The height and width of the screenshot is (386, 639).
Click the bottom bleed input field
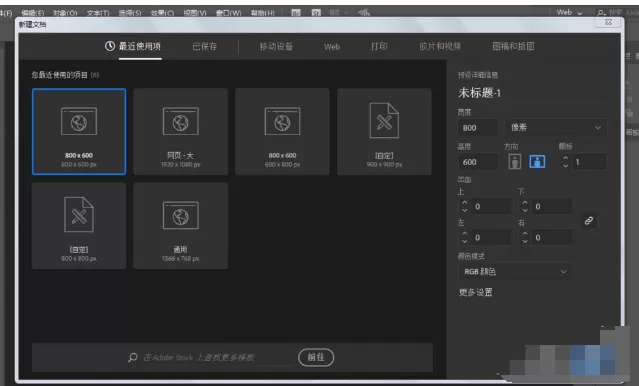[x=551, y=207]
